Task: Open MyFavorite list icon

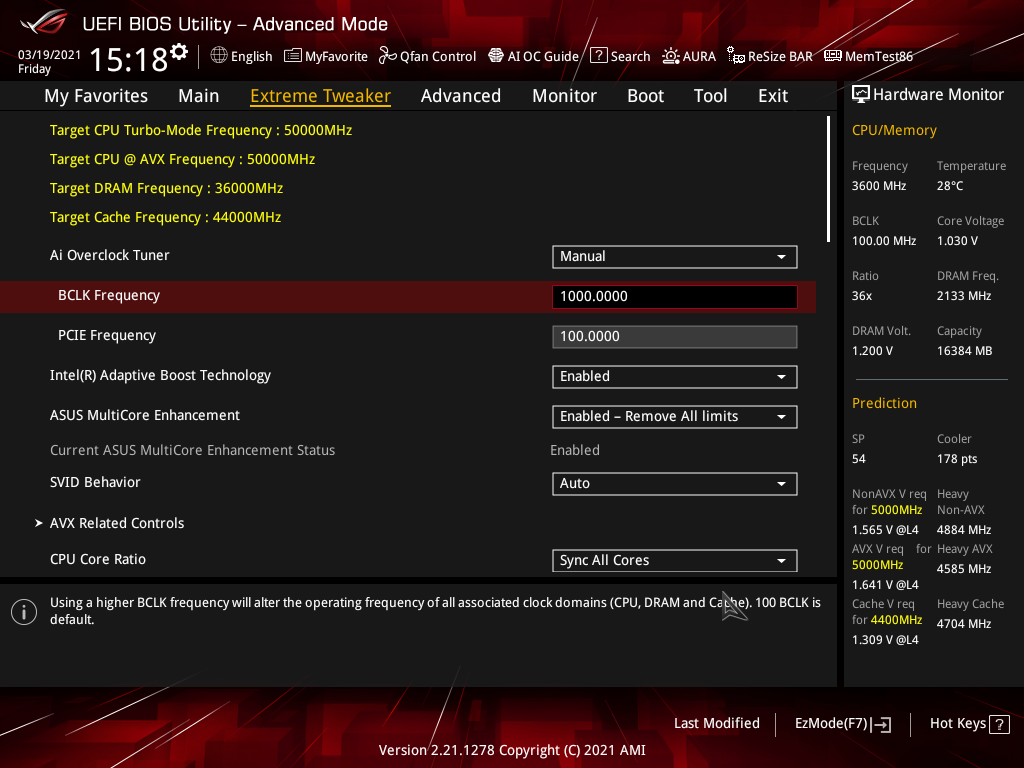Action: click(293, 56)
